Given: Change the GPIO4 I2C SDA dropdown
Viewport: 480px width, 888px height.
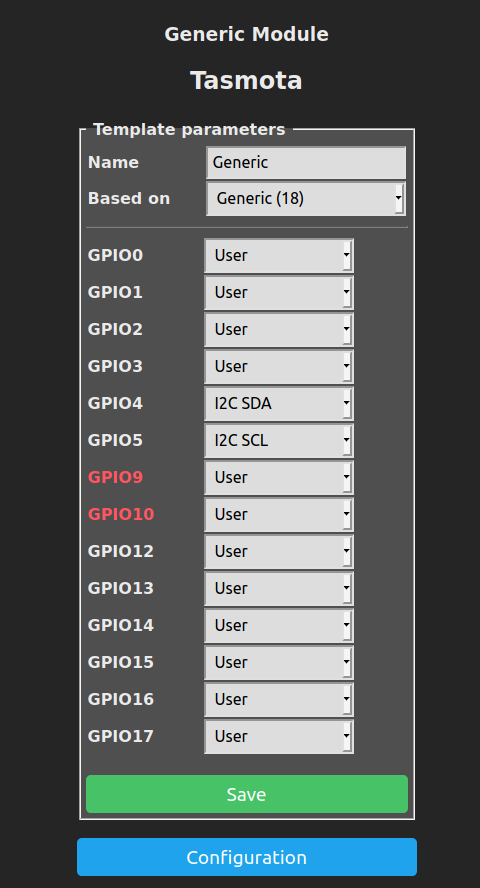Looking at the screenshot, I should click(x=279, y=403).
